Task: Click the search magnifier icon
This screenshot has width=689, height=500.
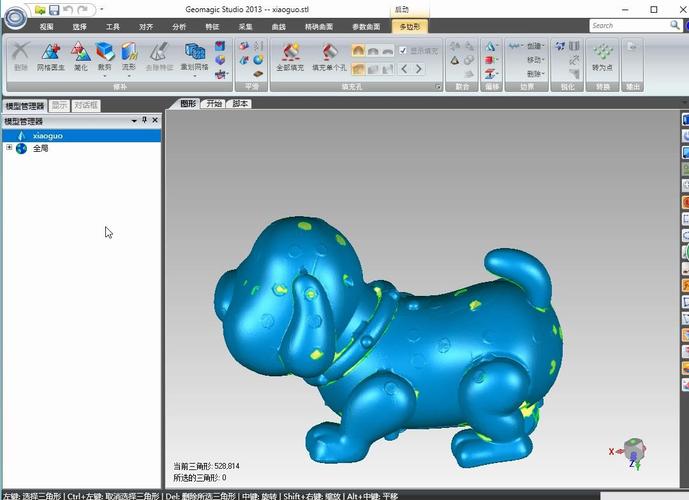Action: [675, 25]
